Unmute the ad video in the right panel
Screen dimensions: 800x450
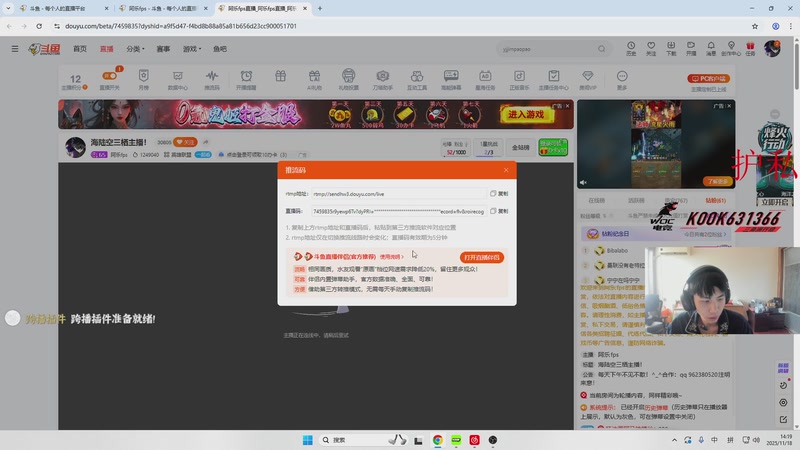tap(583, 182)
